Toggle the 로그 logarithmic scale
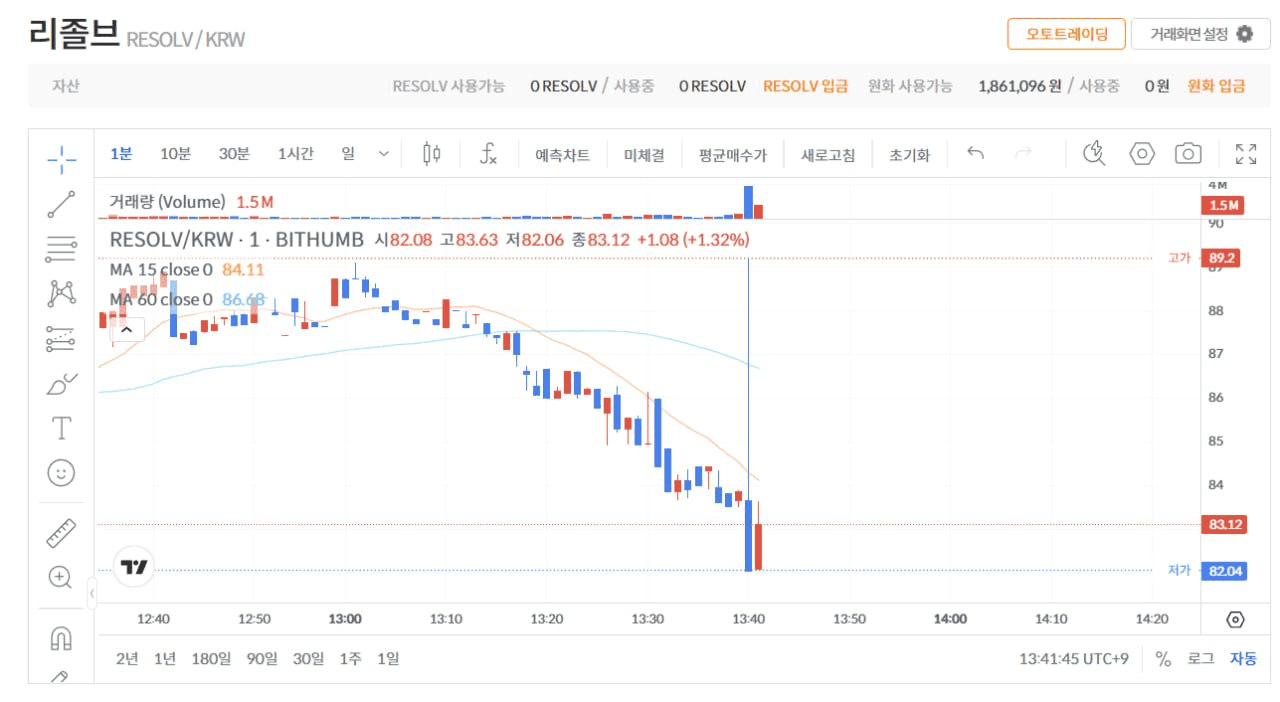 point(1200,659)
